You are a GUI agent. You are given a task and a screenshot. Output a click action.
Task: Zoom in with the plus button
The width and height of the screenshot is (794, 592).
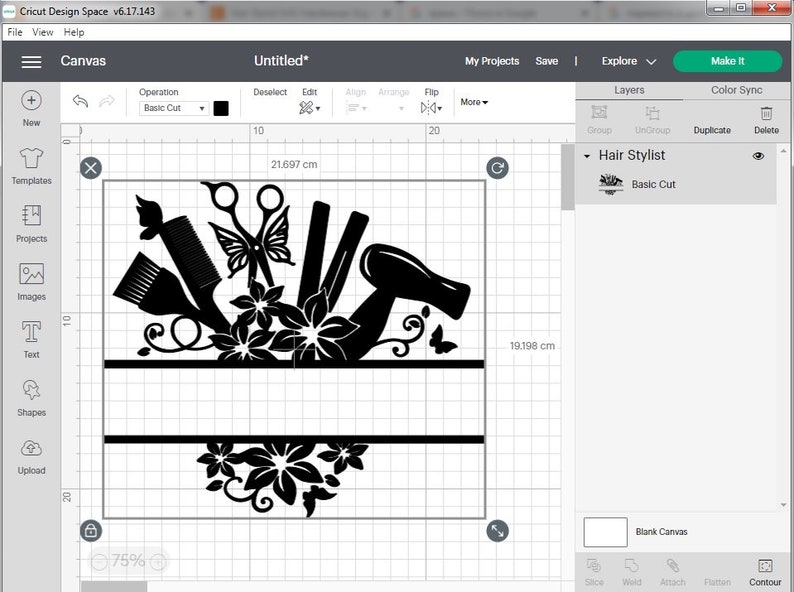click(x=158, y=561)
